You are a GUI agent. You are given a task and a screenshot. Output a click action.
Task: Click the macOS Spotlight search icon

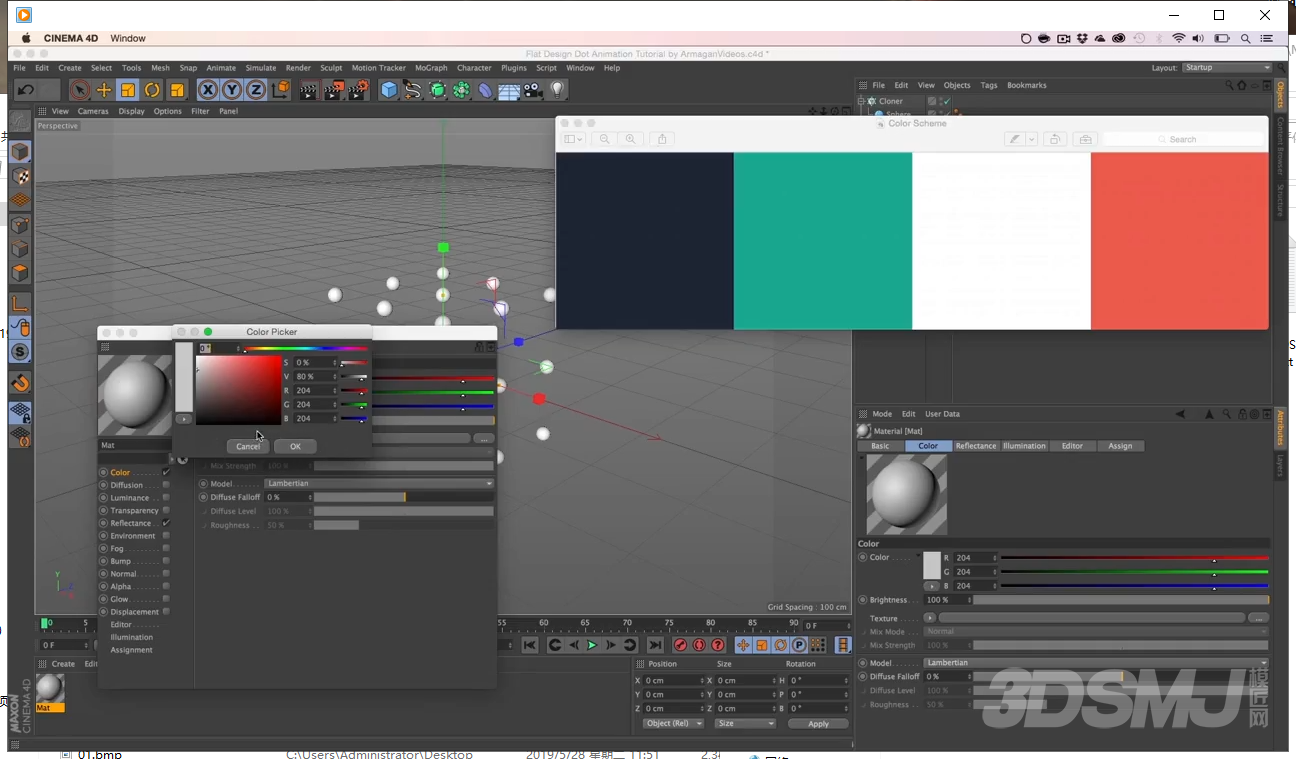[x=1245, y=38]
